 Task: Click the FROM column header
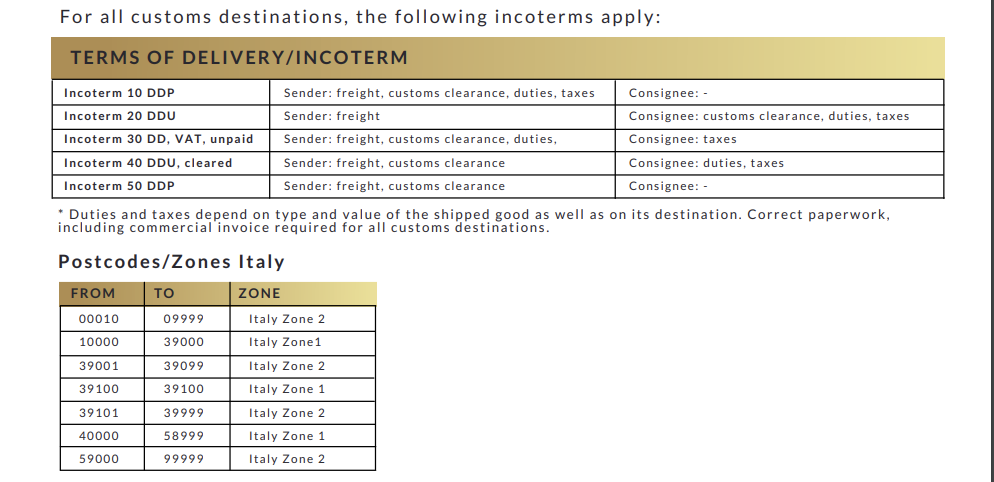[93, 294]
